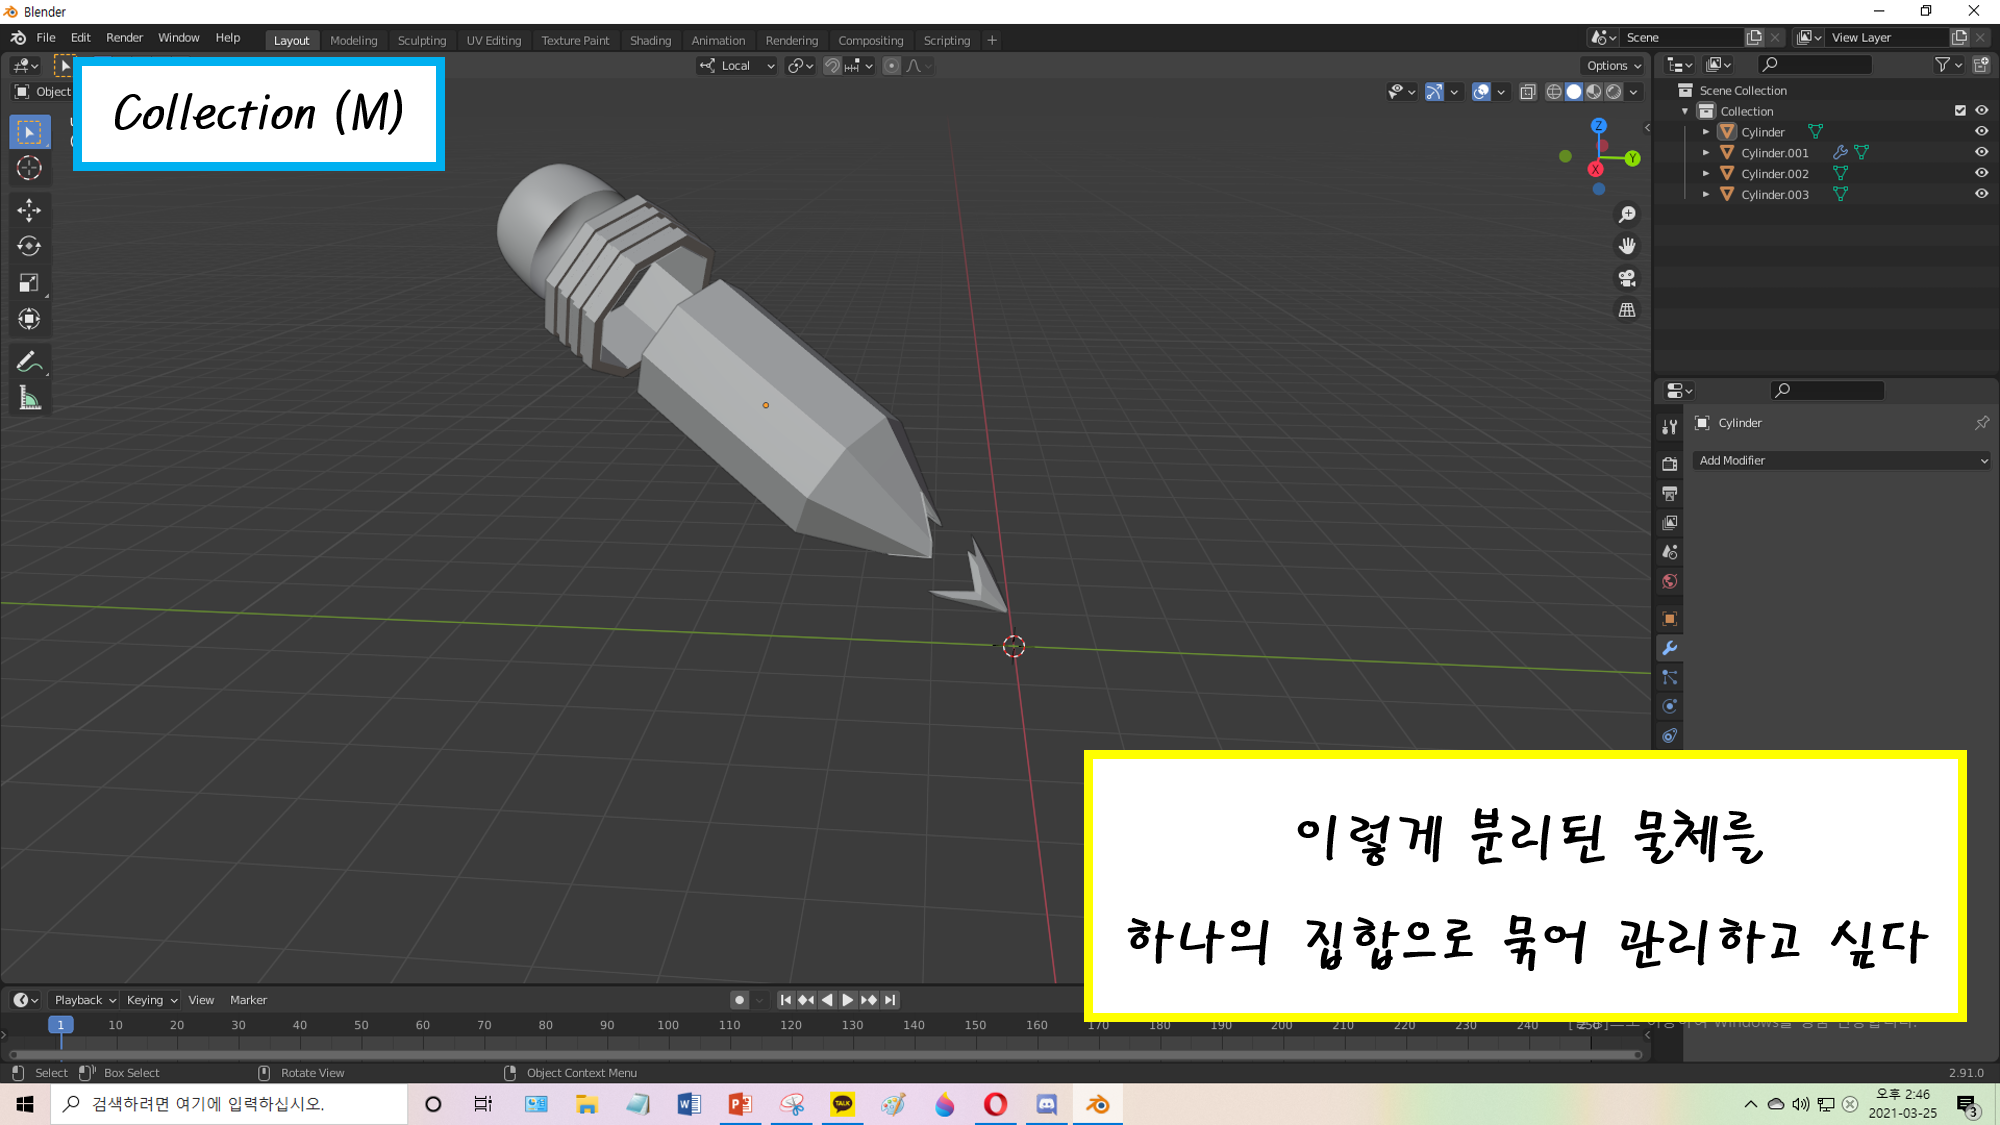The height and width of the screenshot is (1125, 2000).
Task: Select the Rotate tool
Action: pyautogui.click(x=29, y=246)
